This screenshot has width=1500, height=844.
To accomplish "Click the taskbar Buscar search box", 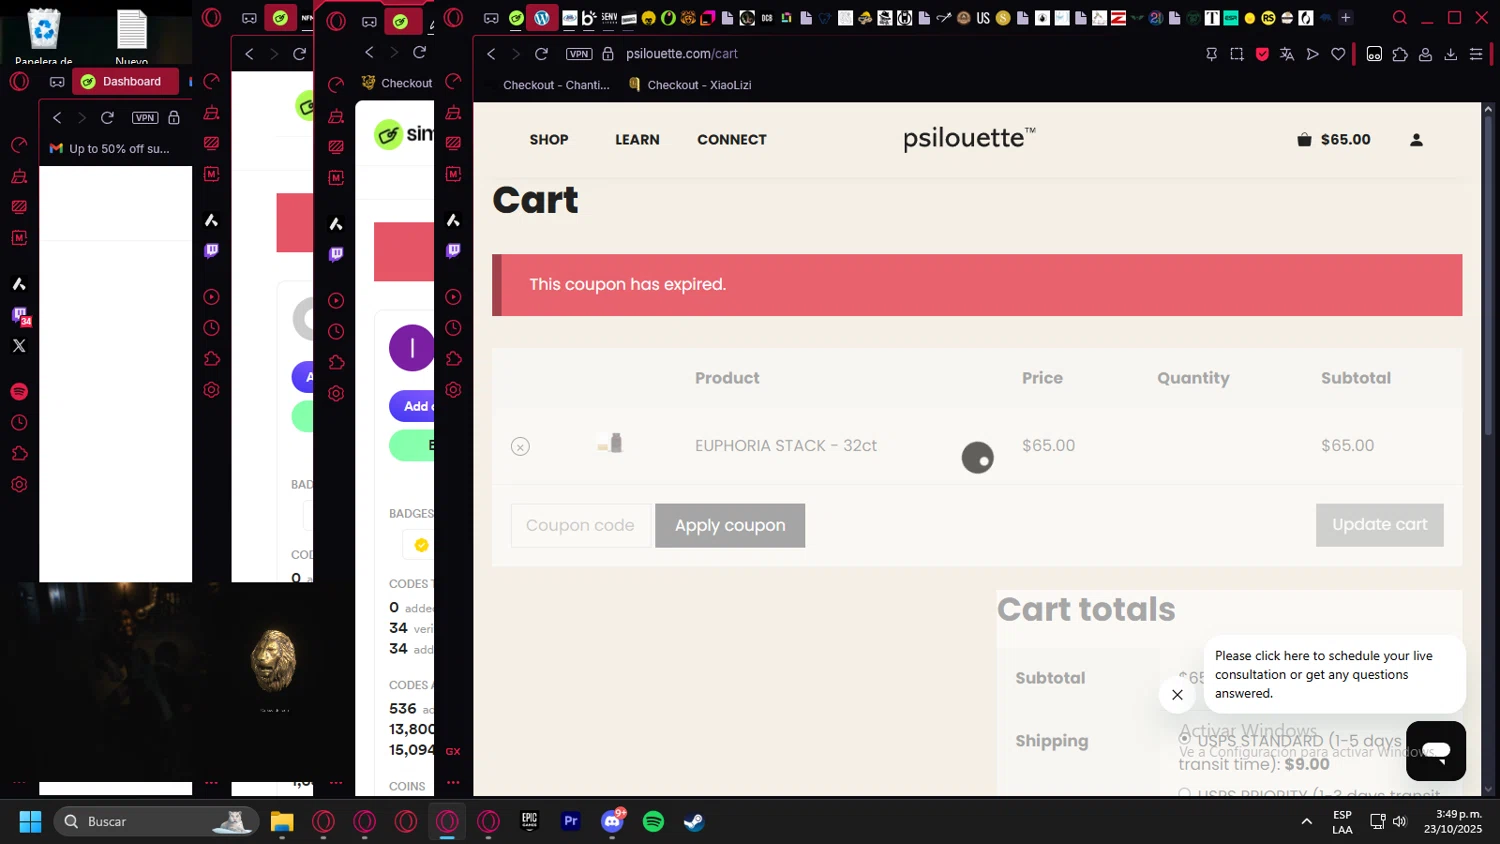I will (x=156, y=822).
